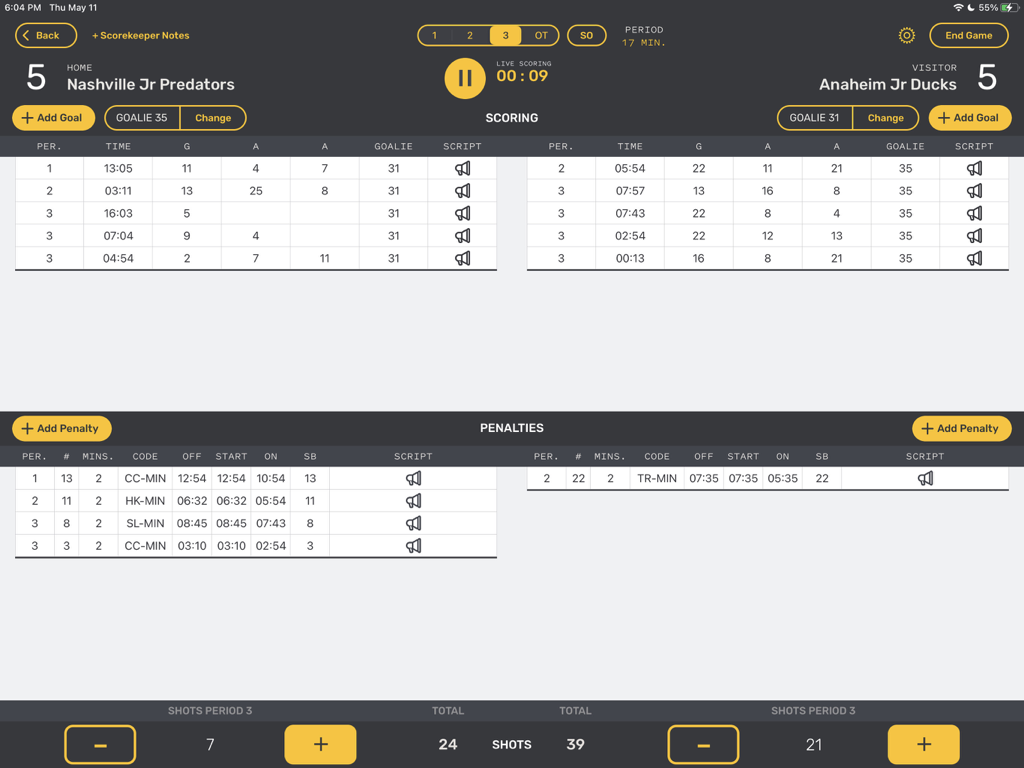Play script for Anaheim's TR-MIN penalty
Image resolution: width=1024 pixels, height=768 pixels.
[x=924, y=478]
